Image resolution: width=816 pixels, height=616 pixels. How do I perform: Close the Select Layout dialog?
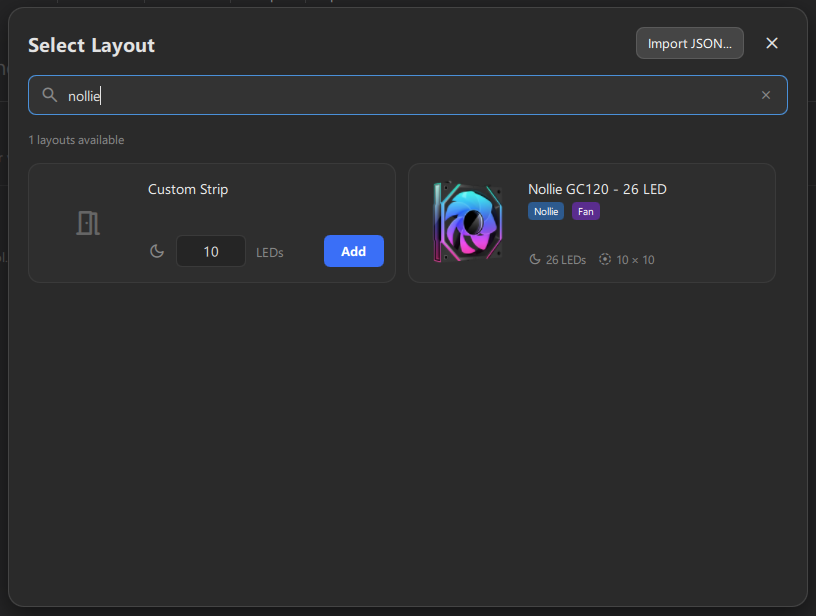[772, 43]
